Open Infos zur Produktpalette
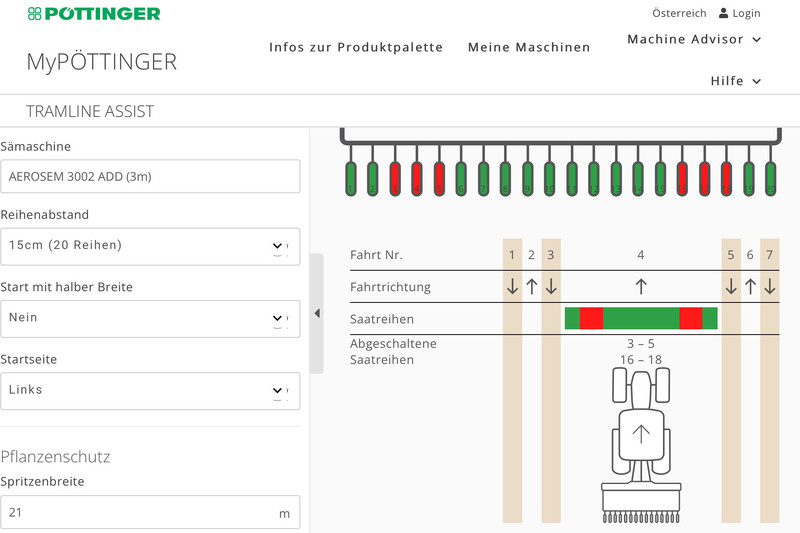The width and height of the screenshot is (800, 533). point(356,47)
